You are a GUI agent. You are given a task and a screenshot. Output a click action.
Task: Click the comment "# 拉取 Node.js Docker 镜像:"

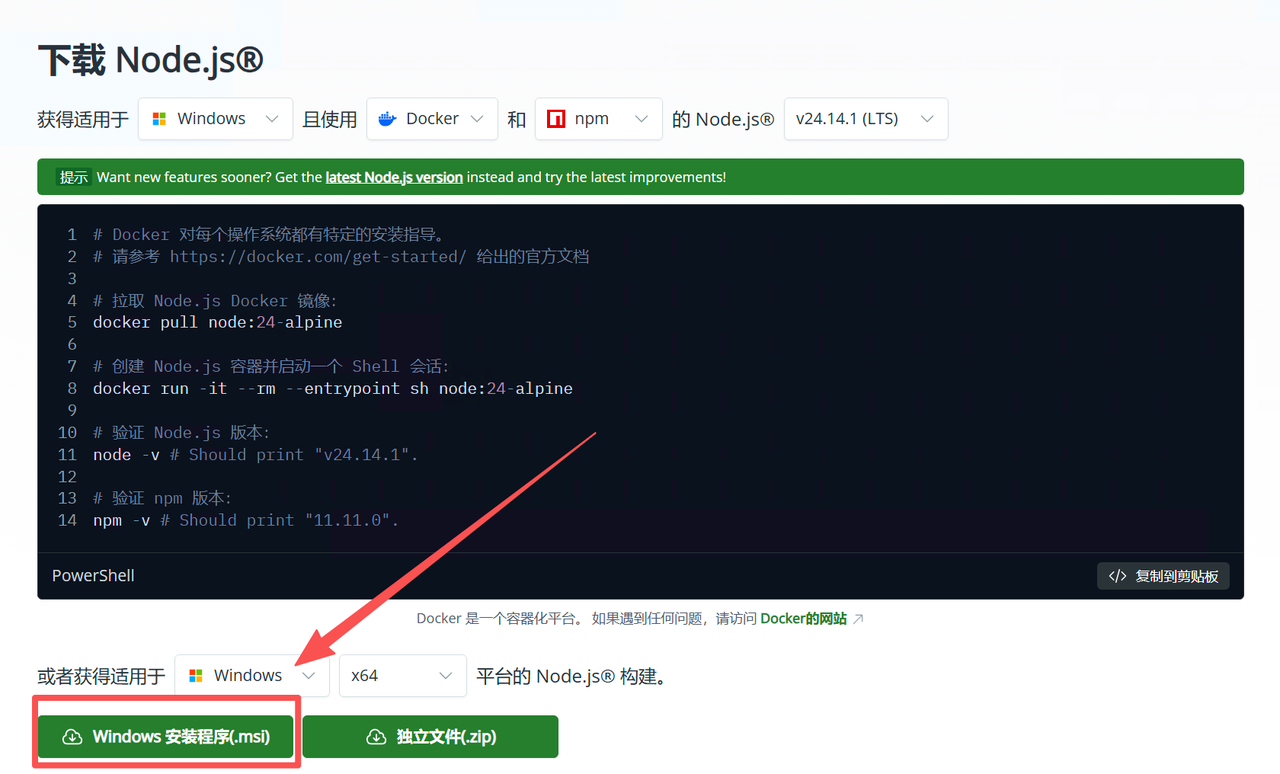216,300
